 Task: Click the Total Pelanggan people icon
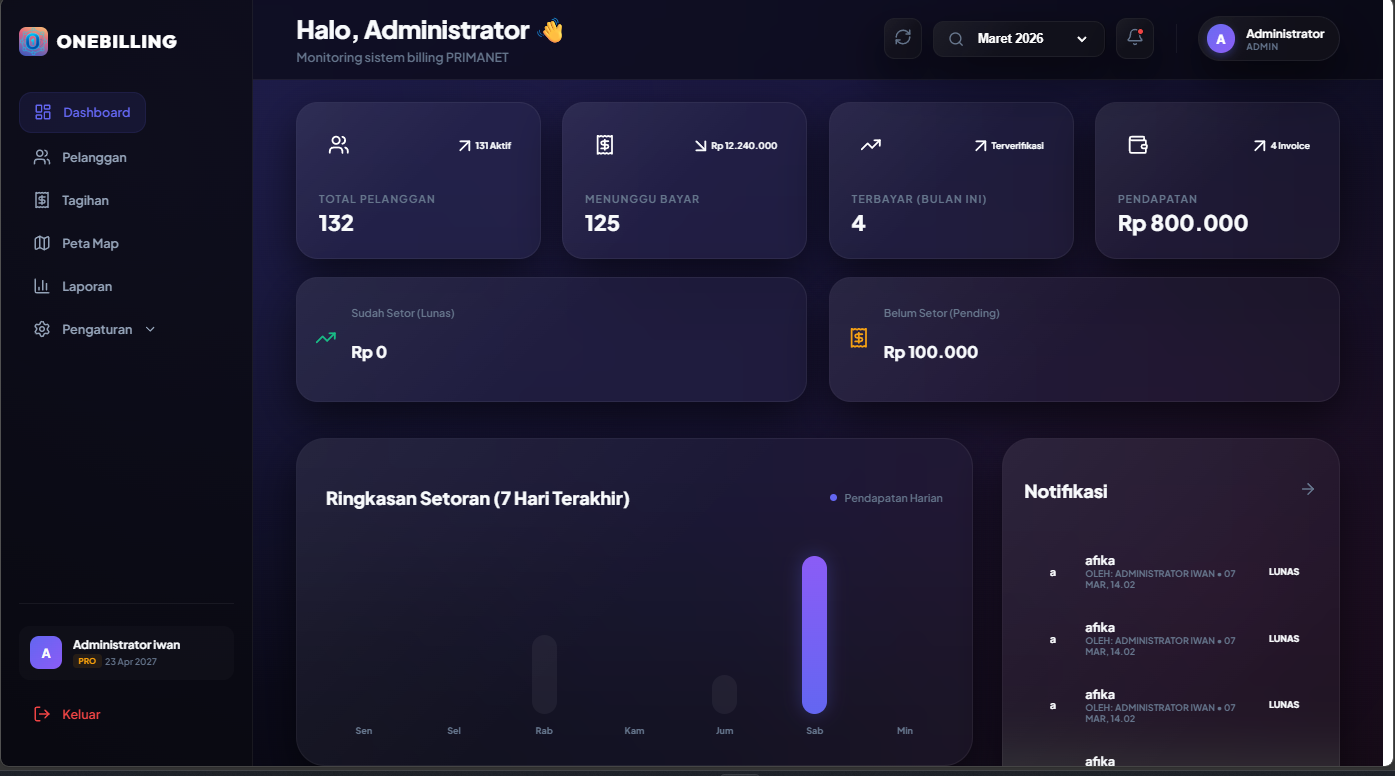click(338, 144)
